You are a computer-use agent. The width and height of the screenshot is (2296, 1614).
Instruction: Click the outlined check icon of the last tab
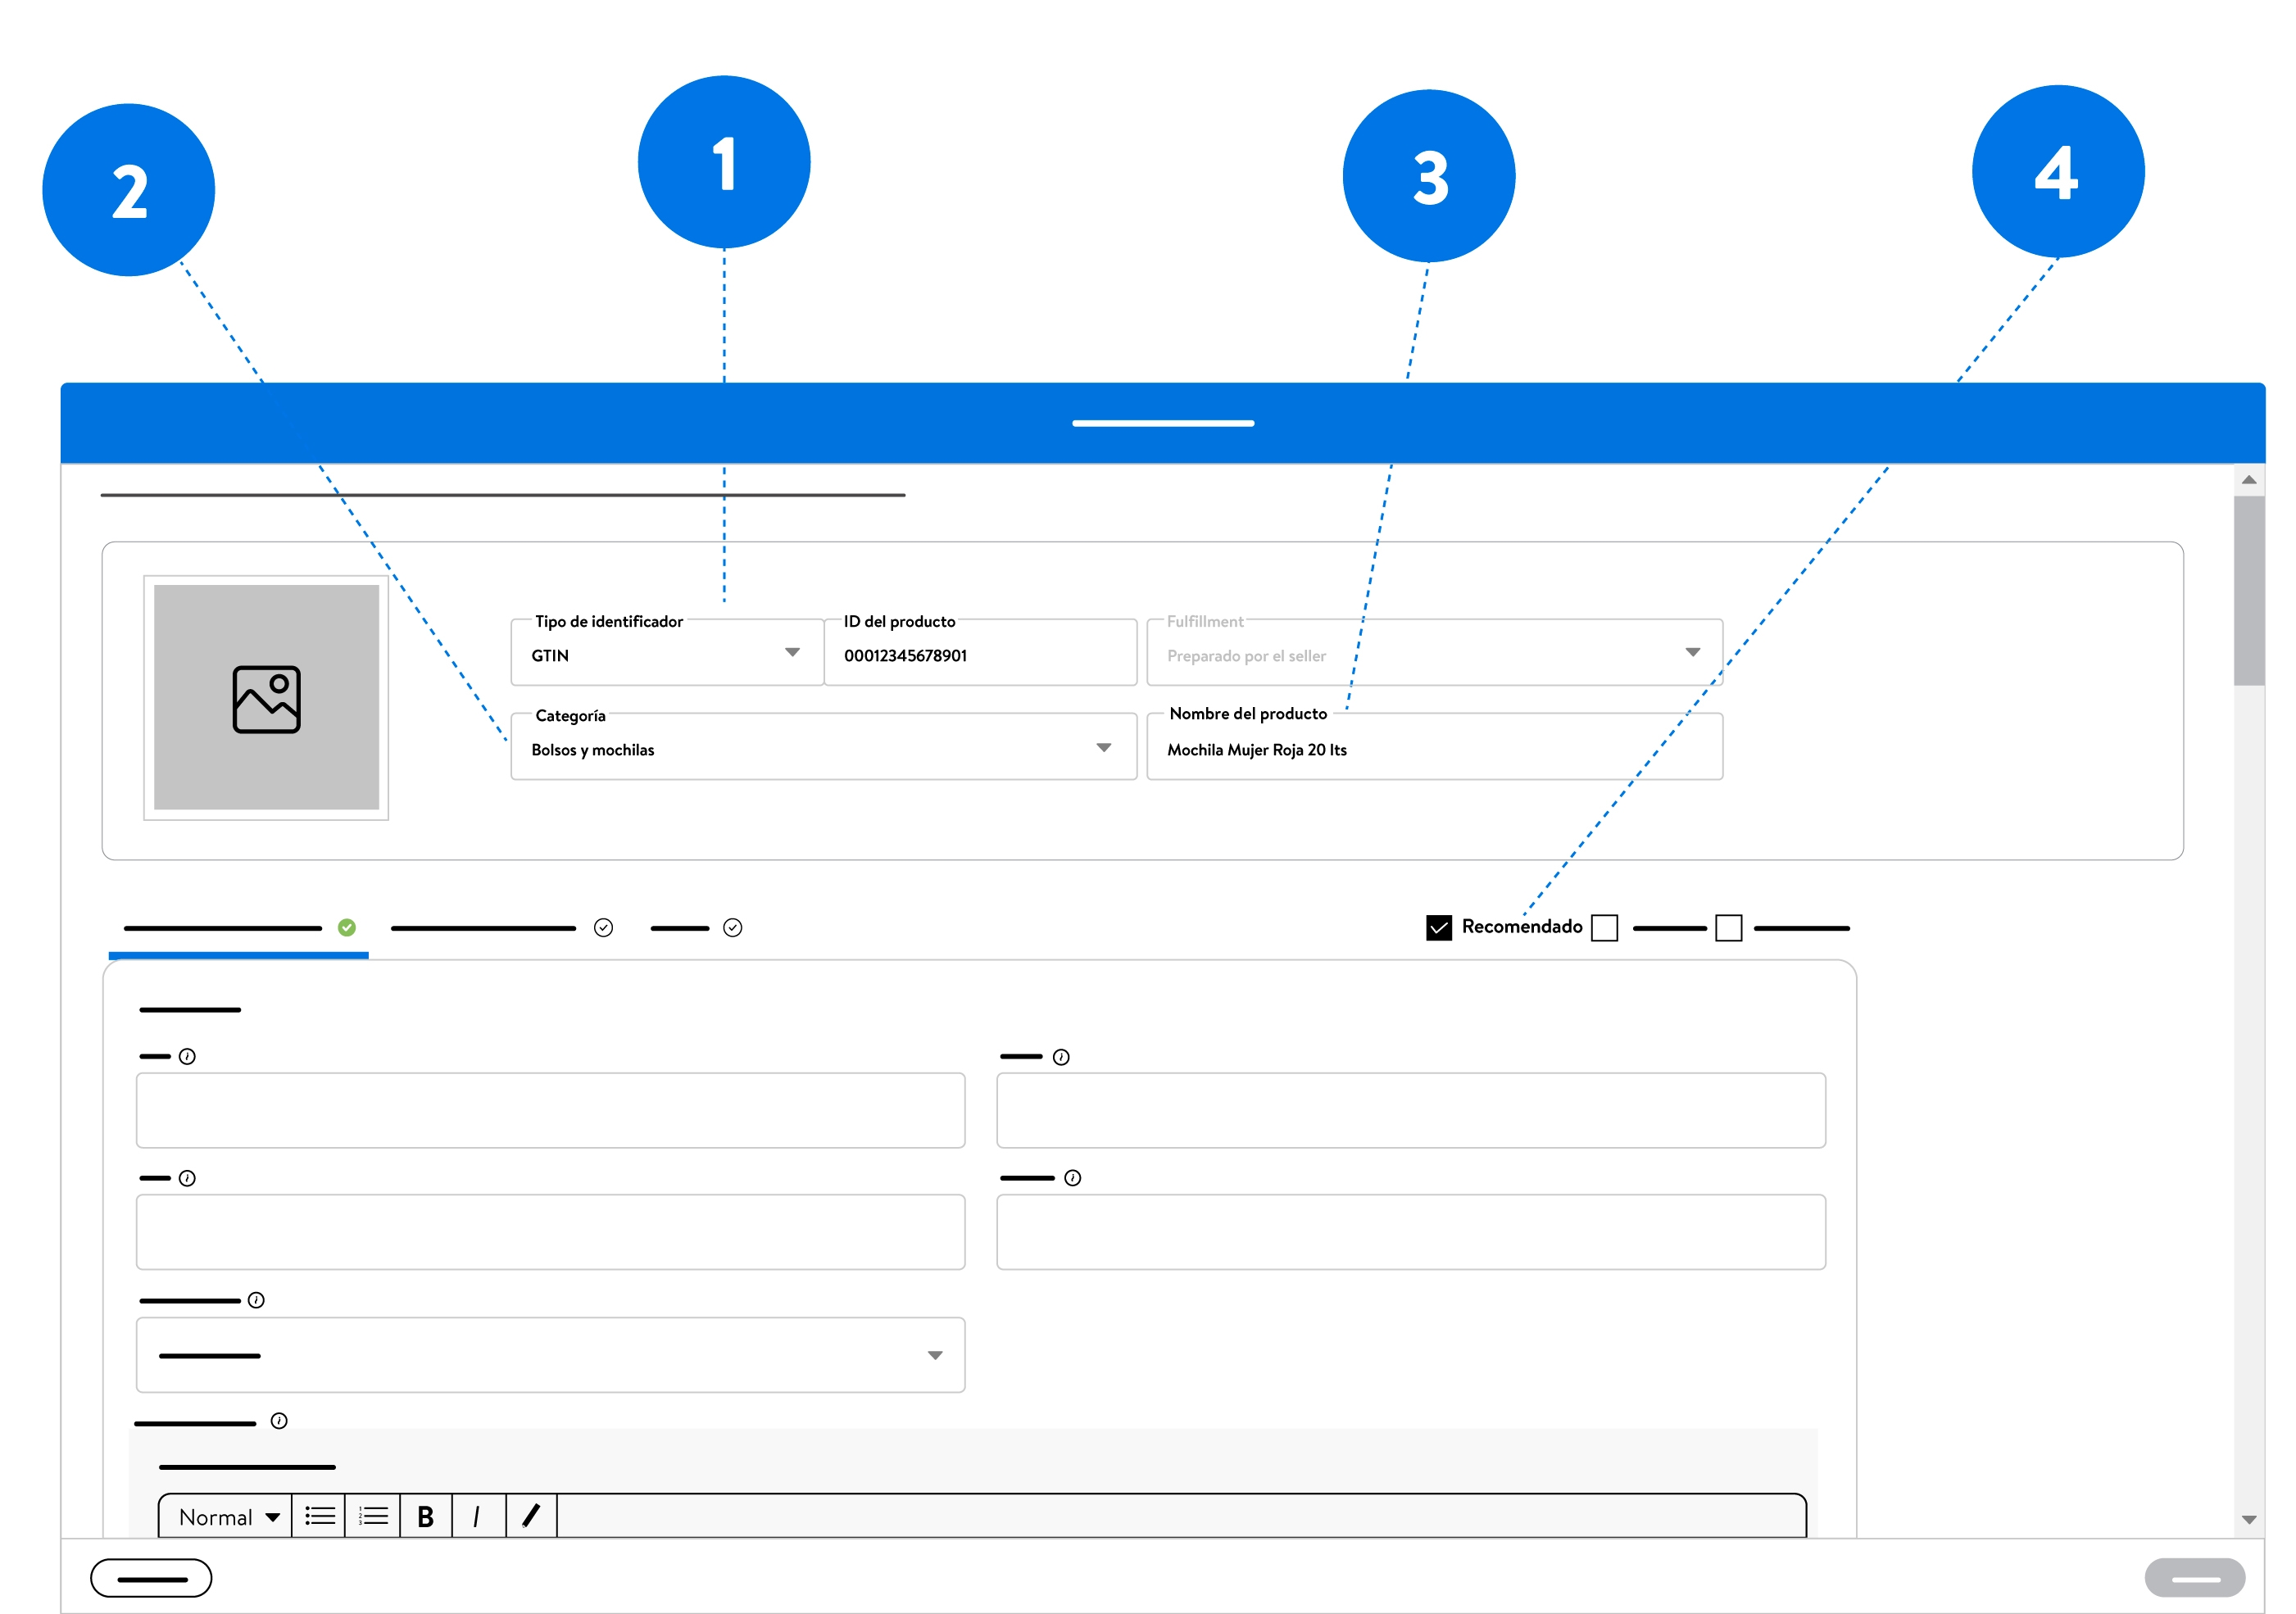click(733, 928)
